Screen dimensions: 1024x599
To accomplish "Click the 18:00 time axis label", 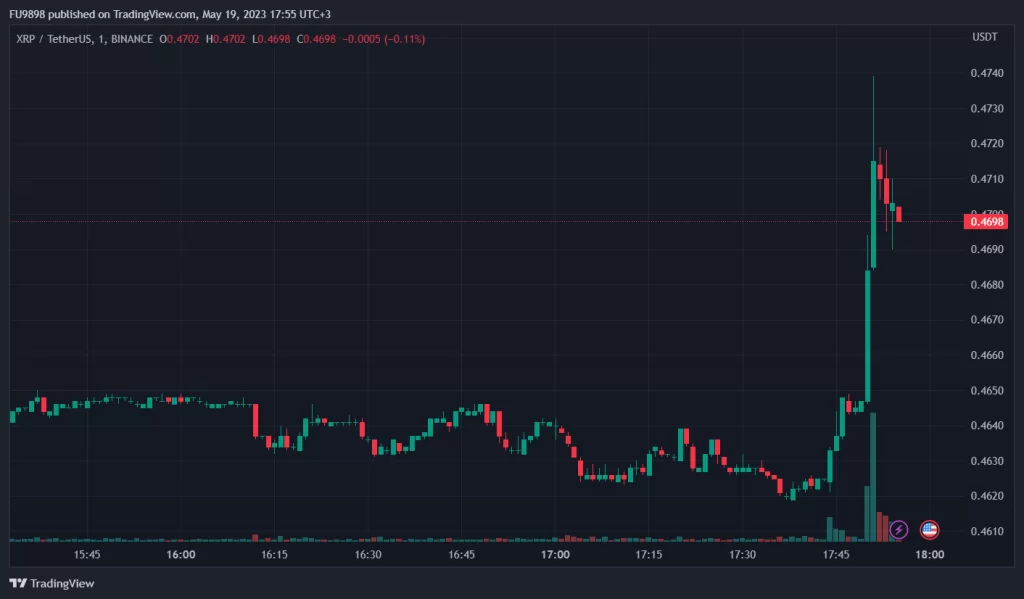I will pos(929,554).
